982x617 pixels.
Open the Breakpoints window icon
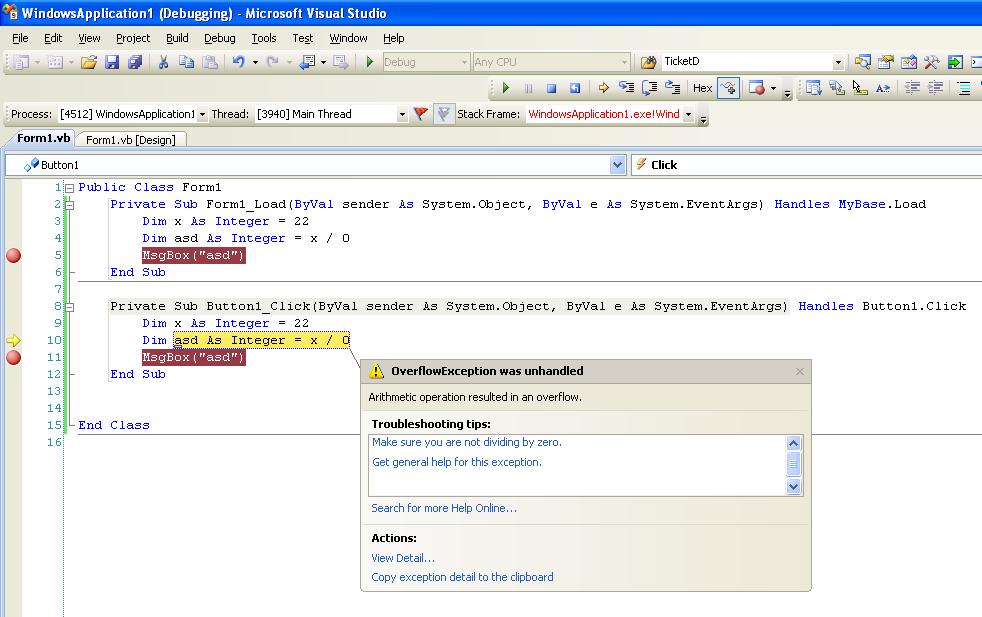[757, 88]
